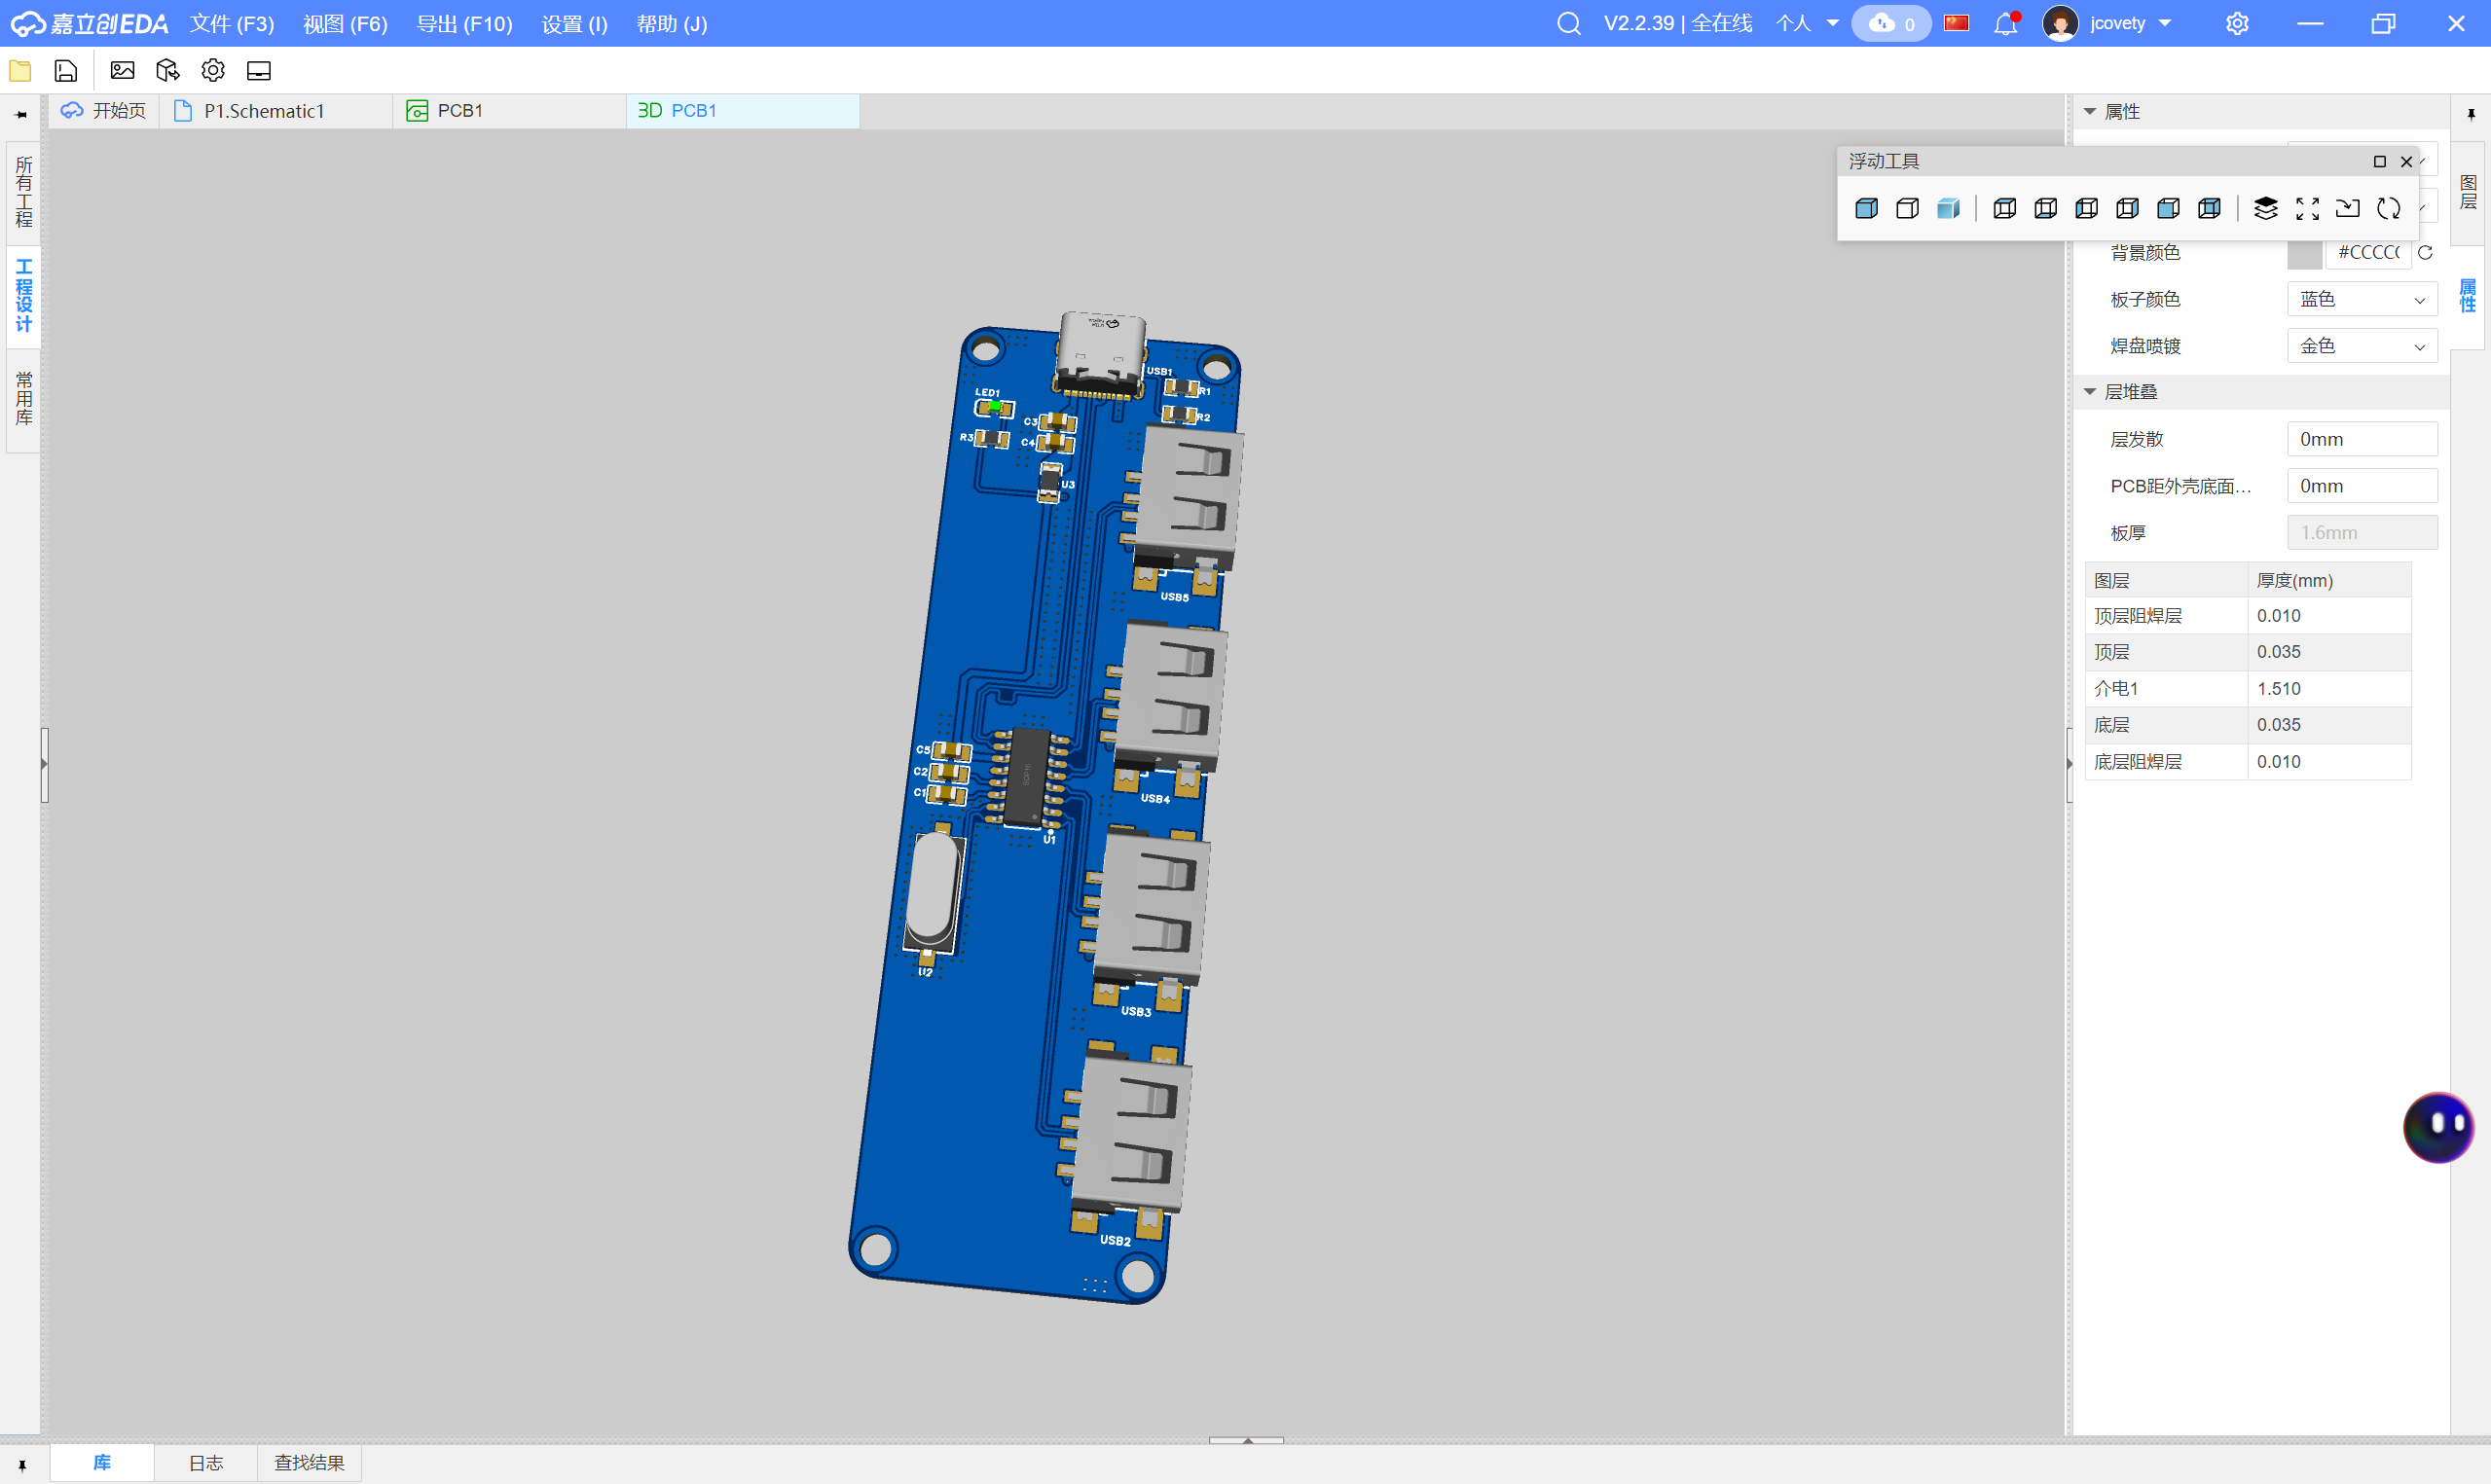Open the 所有工程 side tab

pyautogui.click(x=23, y=192)
